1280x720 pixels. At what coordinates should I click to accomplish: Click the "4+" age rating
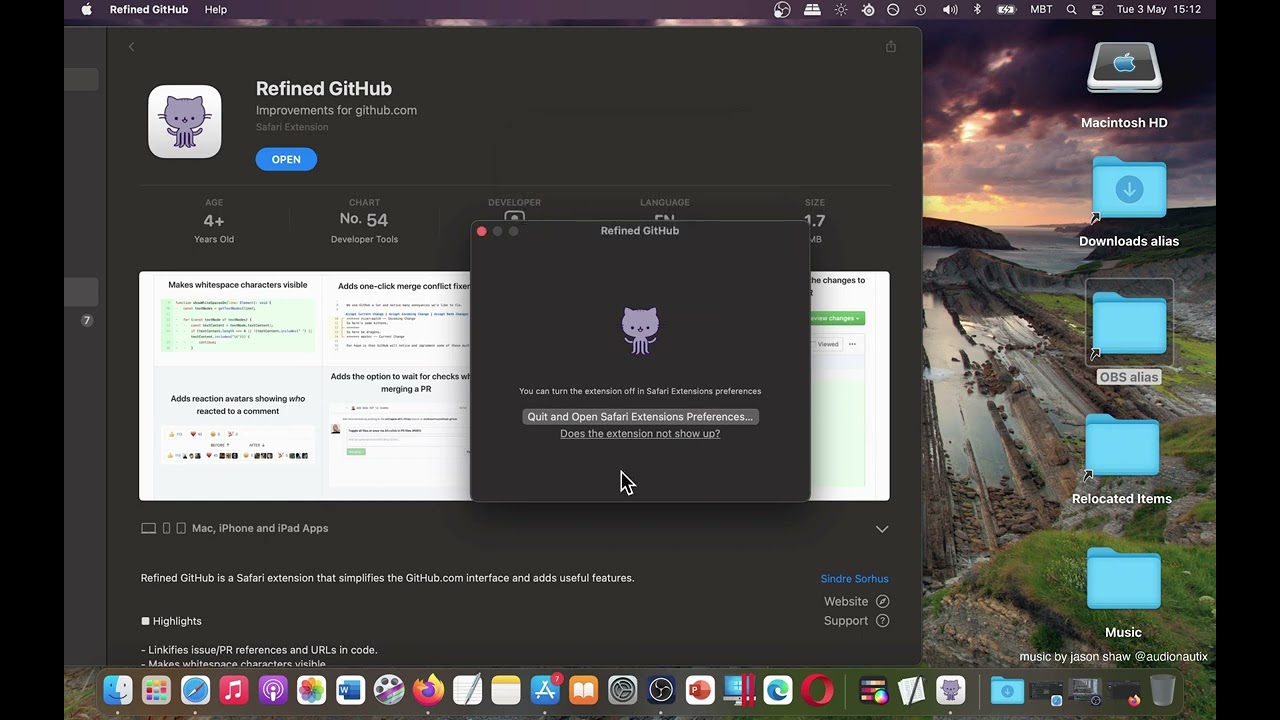214,220
